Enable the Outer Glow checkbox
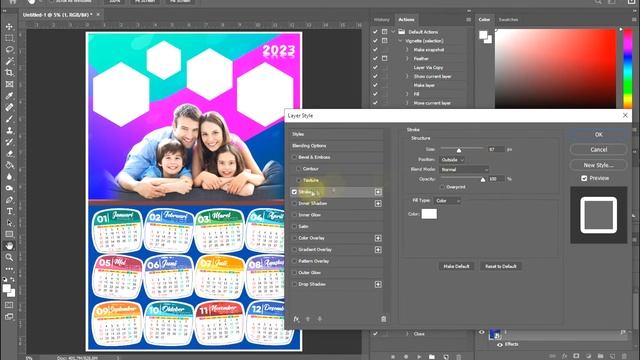Screen dimensions: 640x360 [x=294, y=273]
